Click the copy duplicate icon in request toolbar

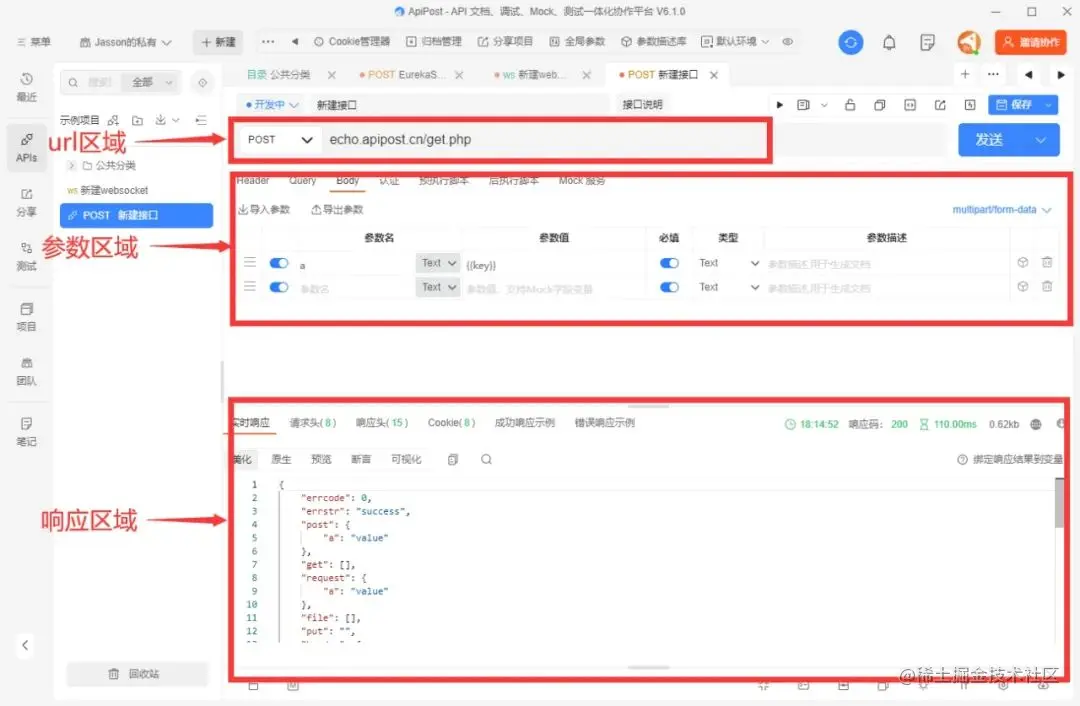coord(880,105)
